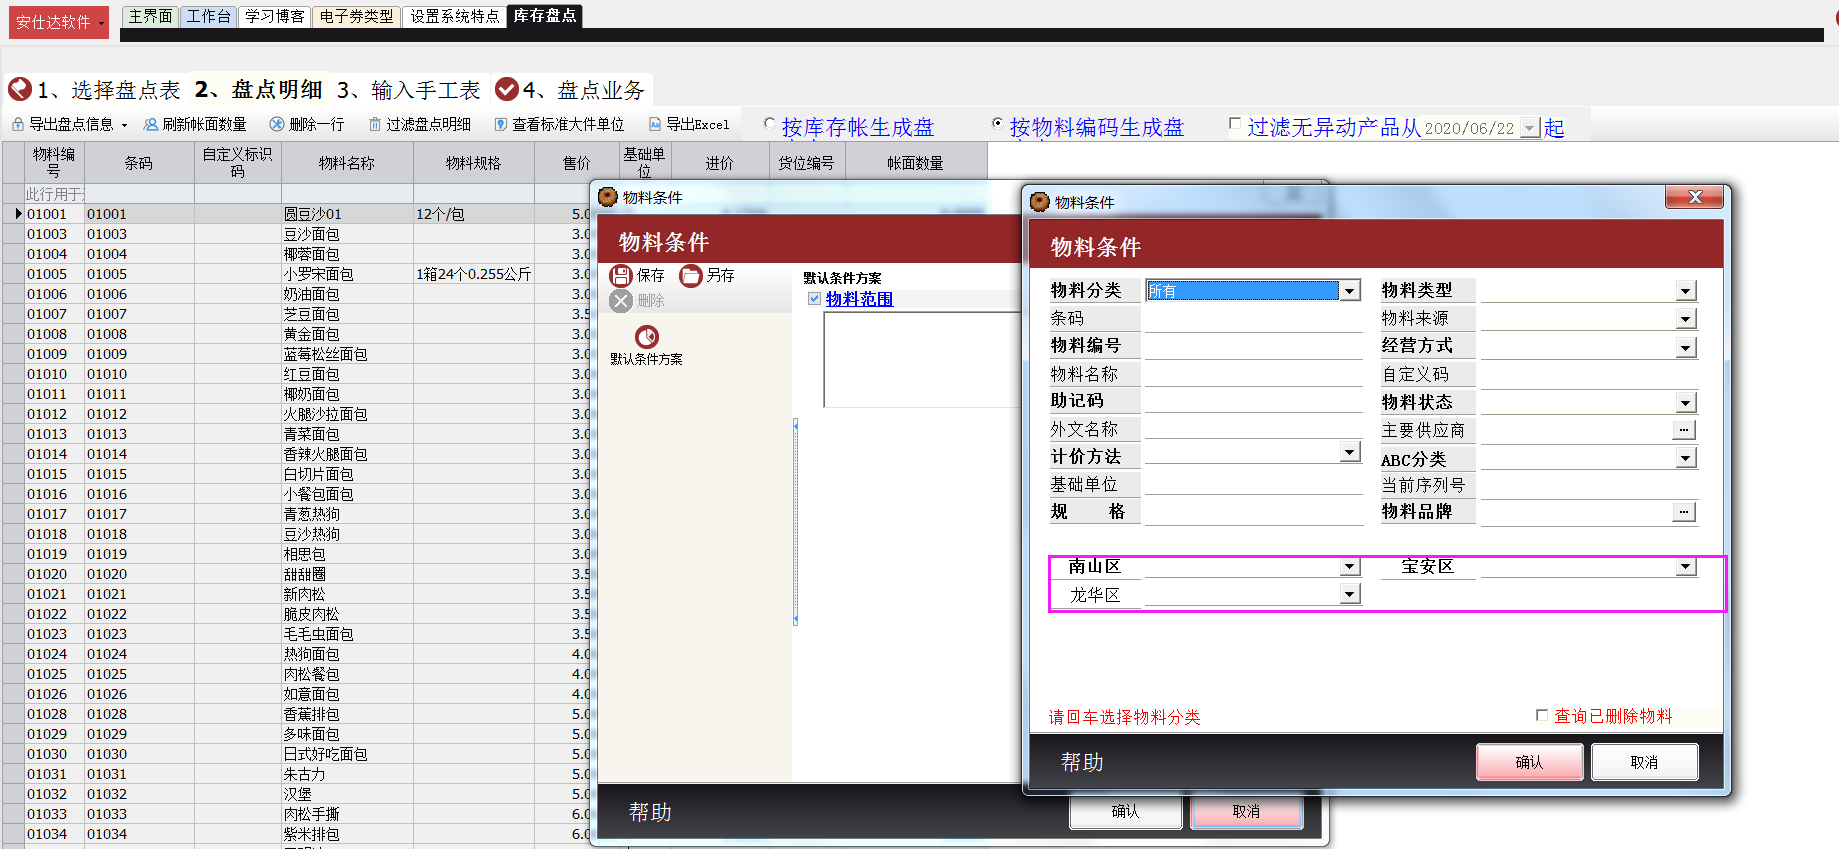1839x849 pixels.
Task: Open the 物料状态 dropdown
Action: pyautogui.click(x=1686, y=403)
